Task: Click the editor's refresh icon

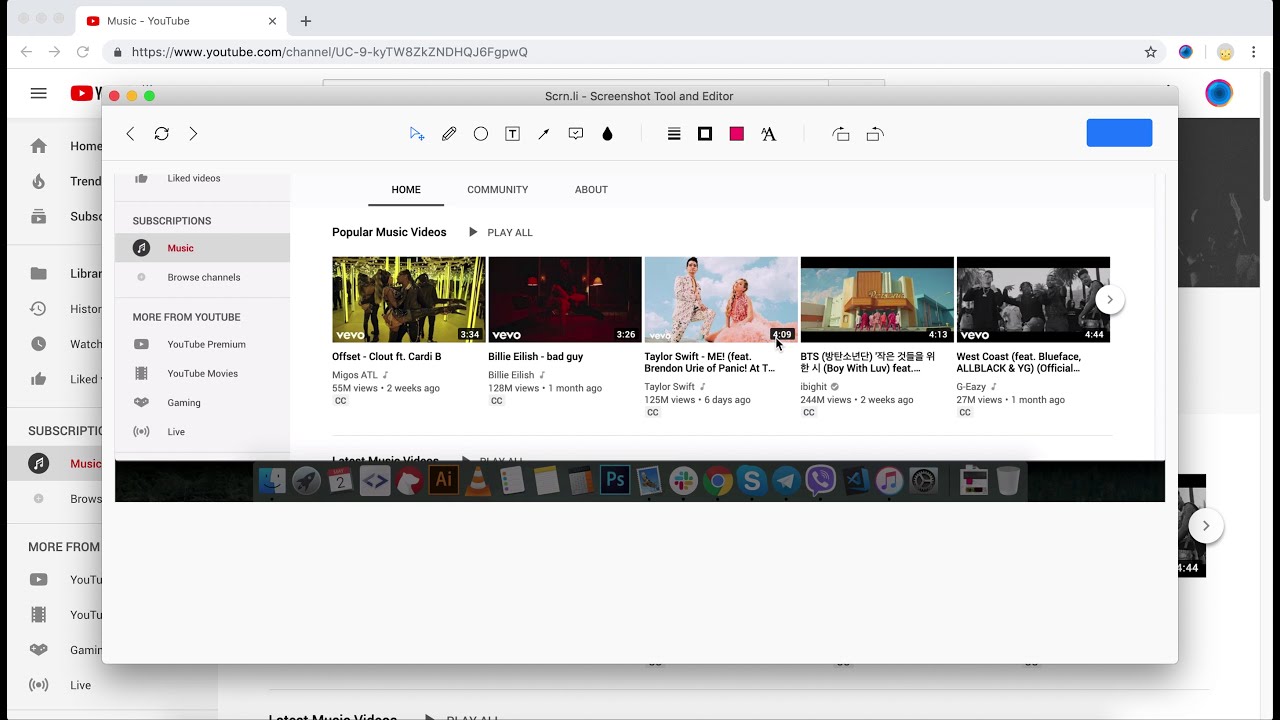Action: [161, 134]
